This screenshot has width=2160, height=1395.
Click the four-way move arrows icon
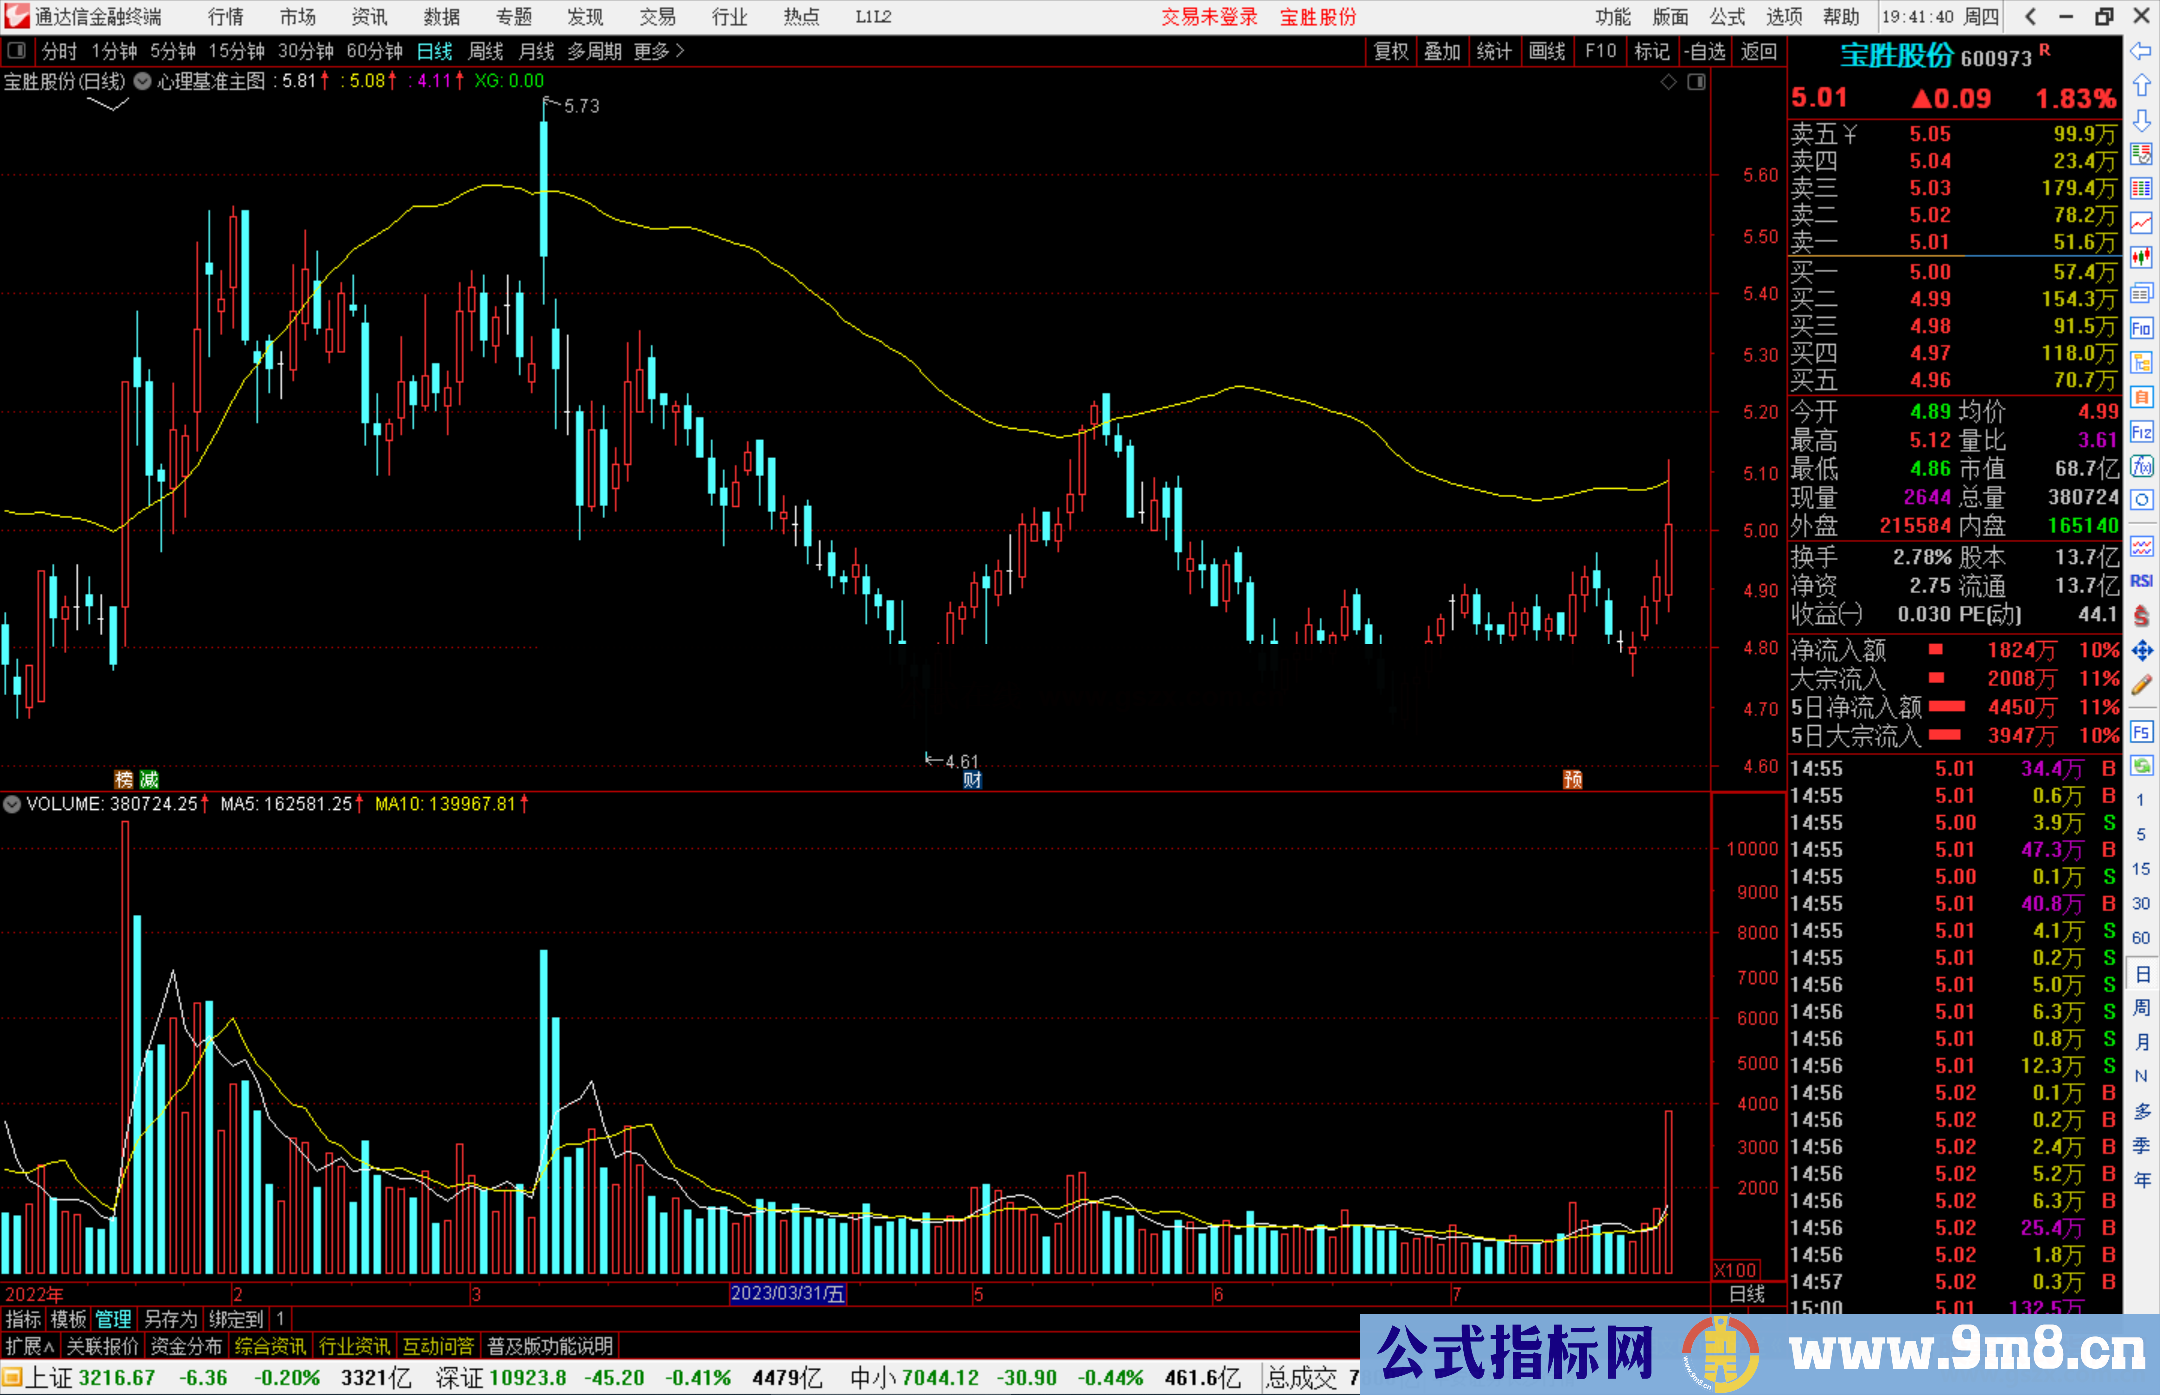coord(2141,651)
